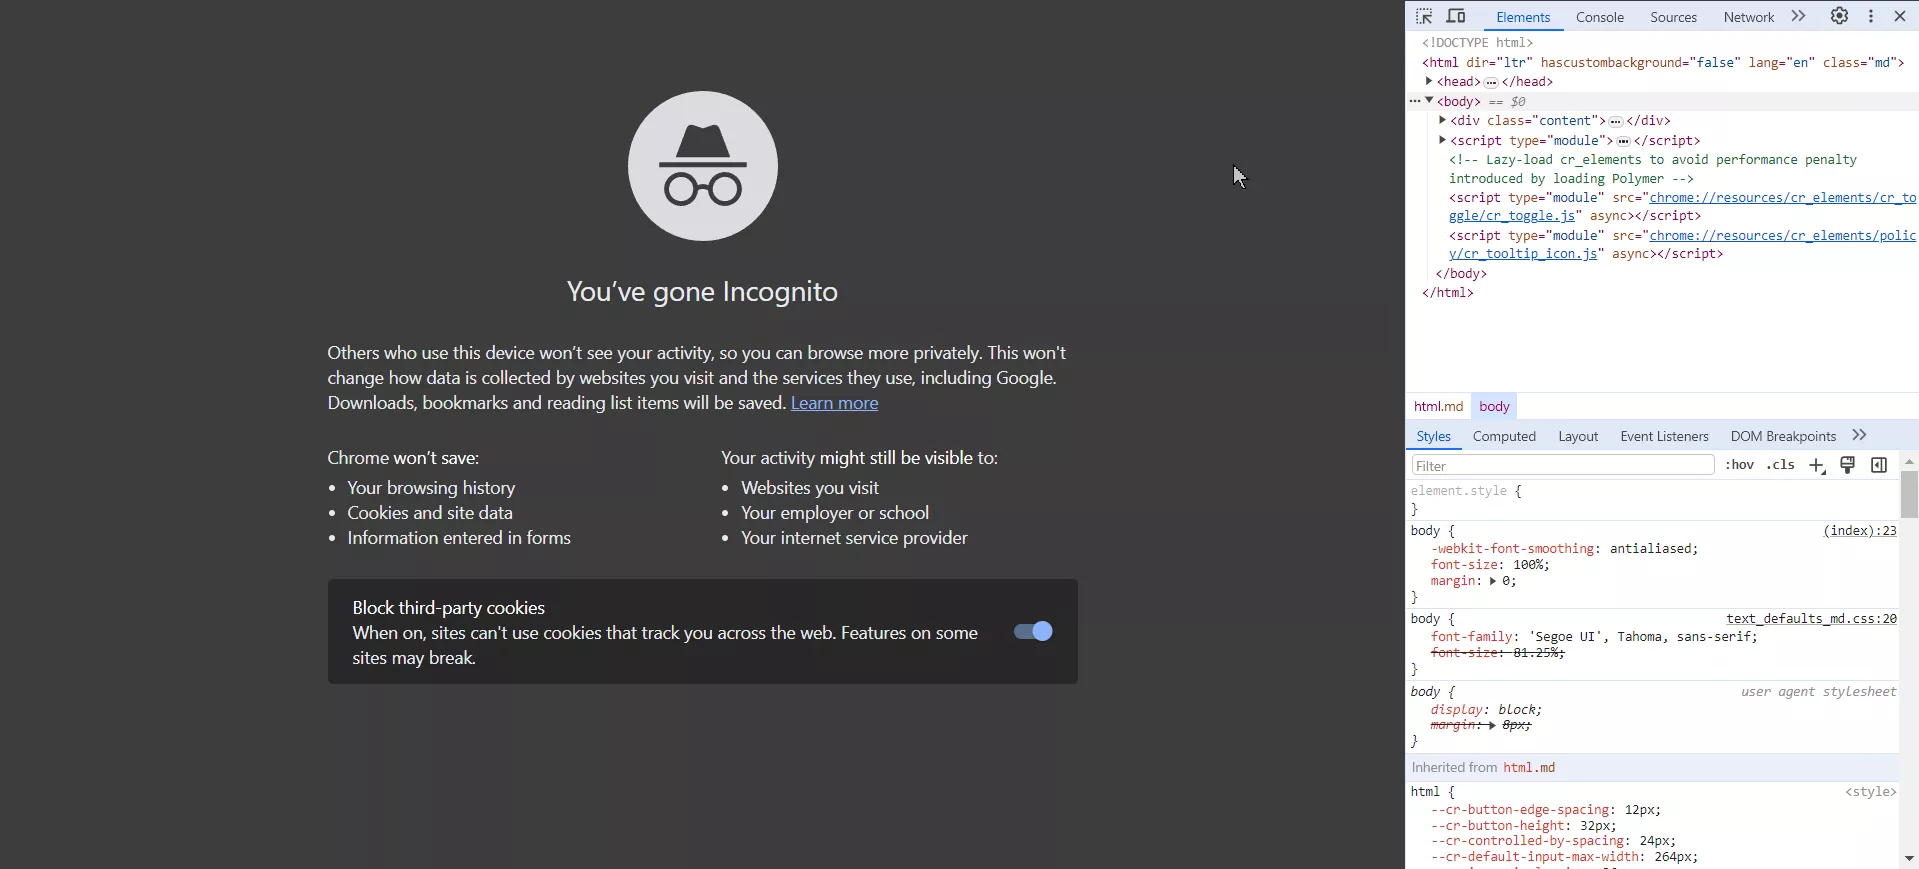The width and height of the screenshot is (1919, 869).
Task: Open the Learn more link
Action: coord(835,403)
